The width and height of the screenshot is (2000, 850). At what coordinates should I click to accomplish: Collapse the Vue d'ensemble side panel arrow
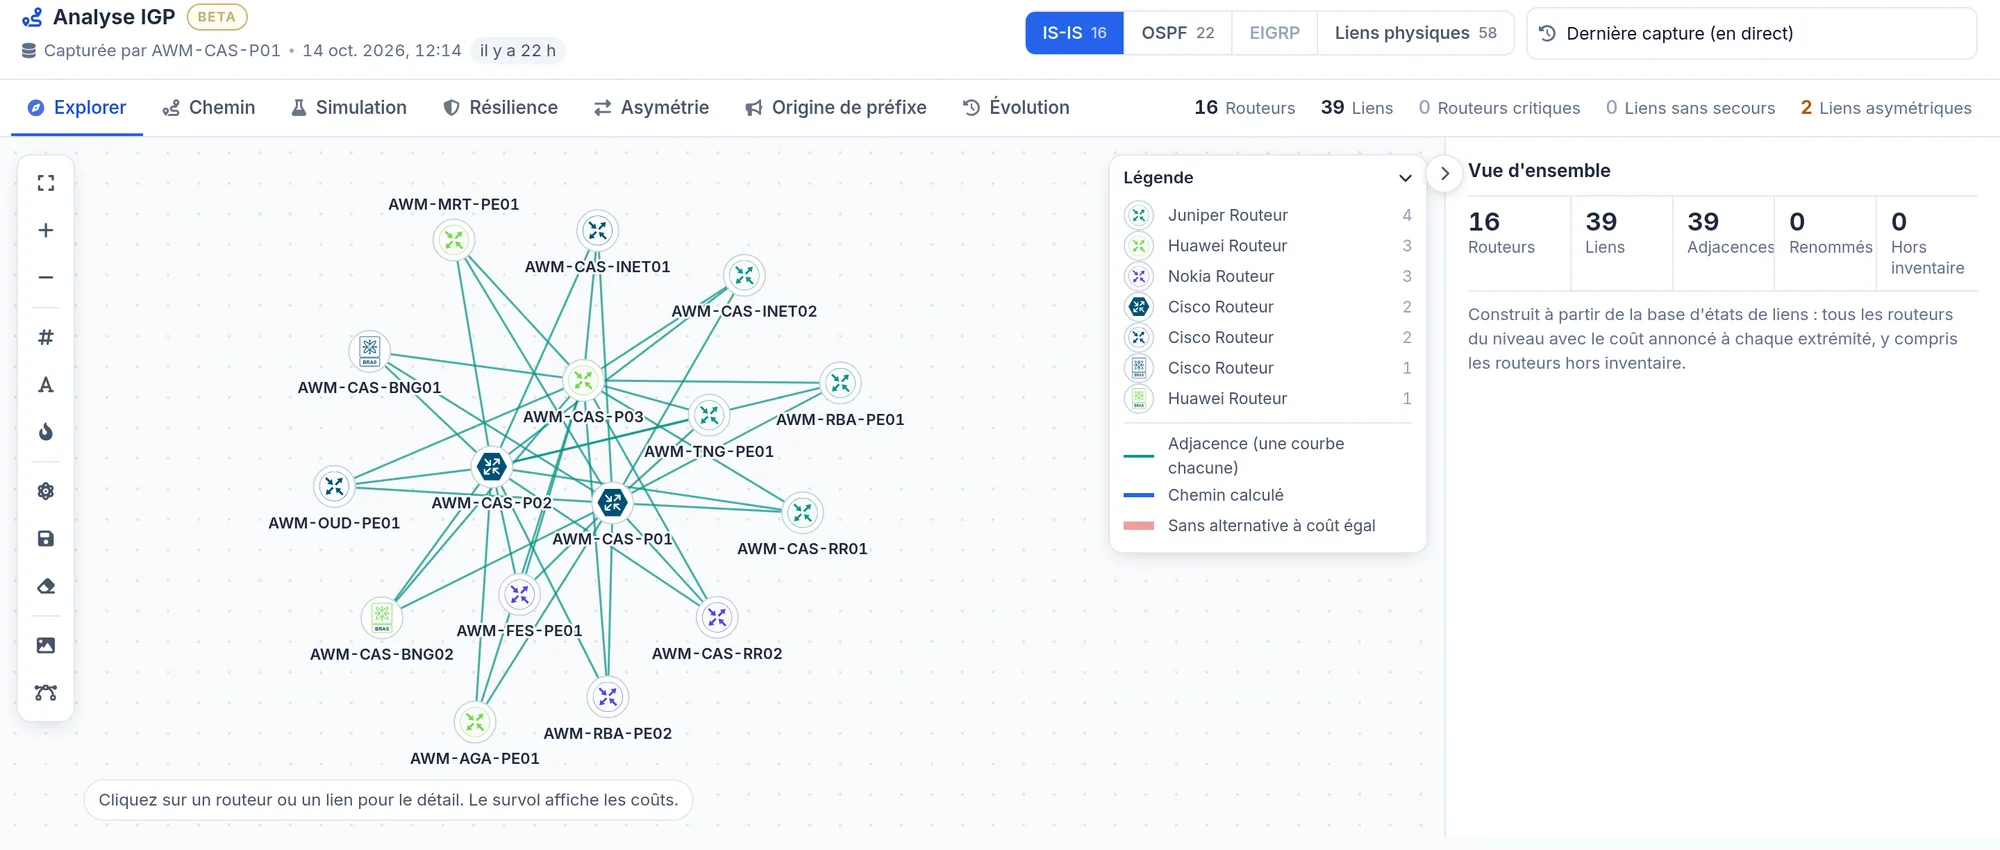point(1444,173)
